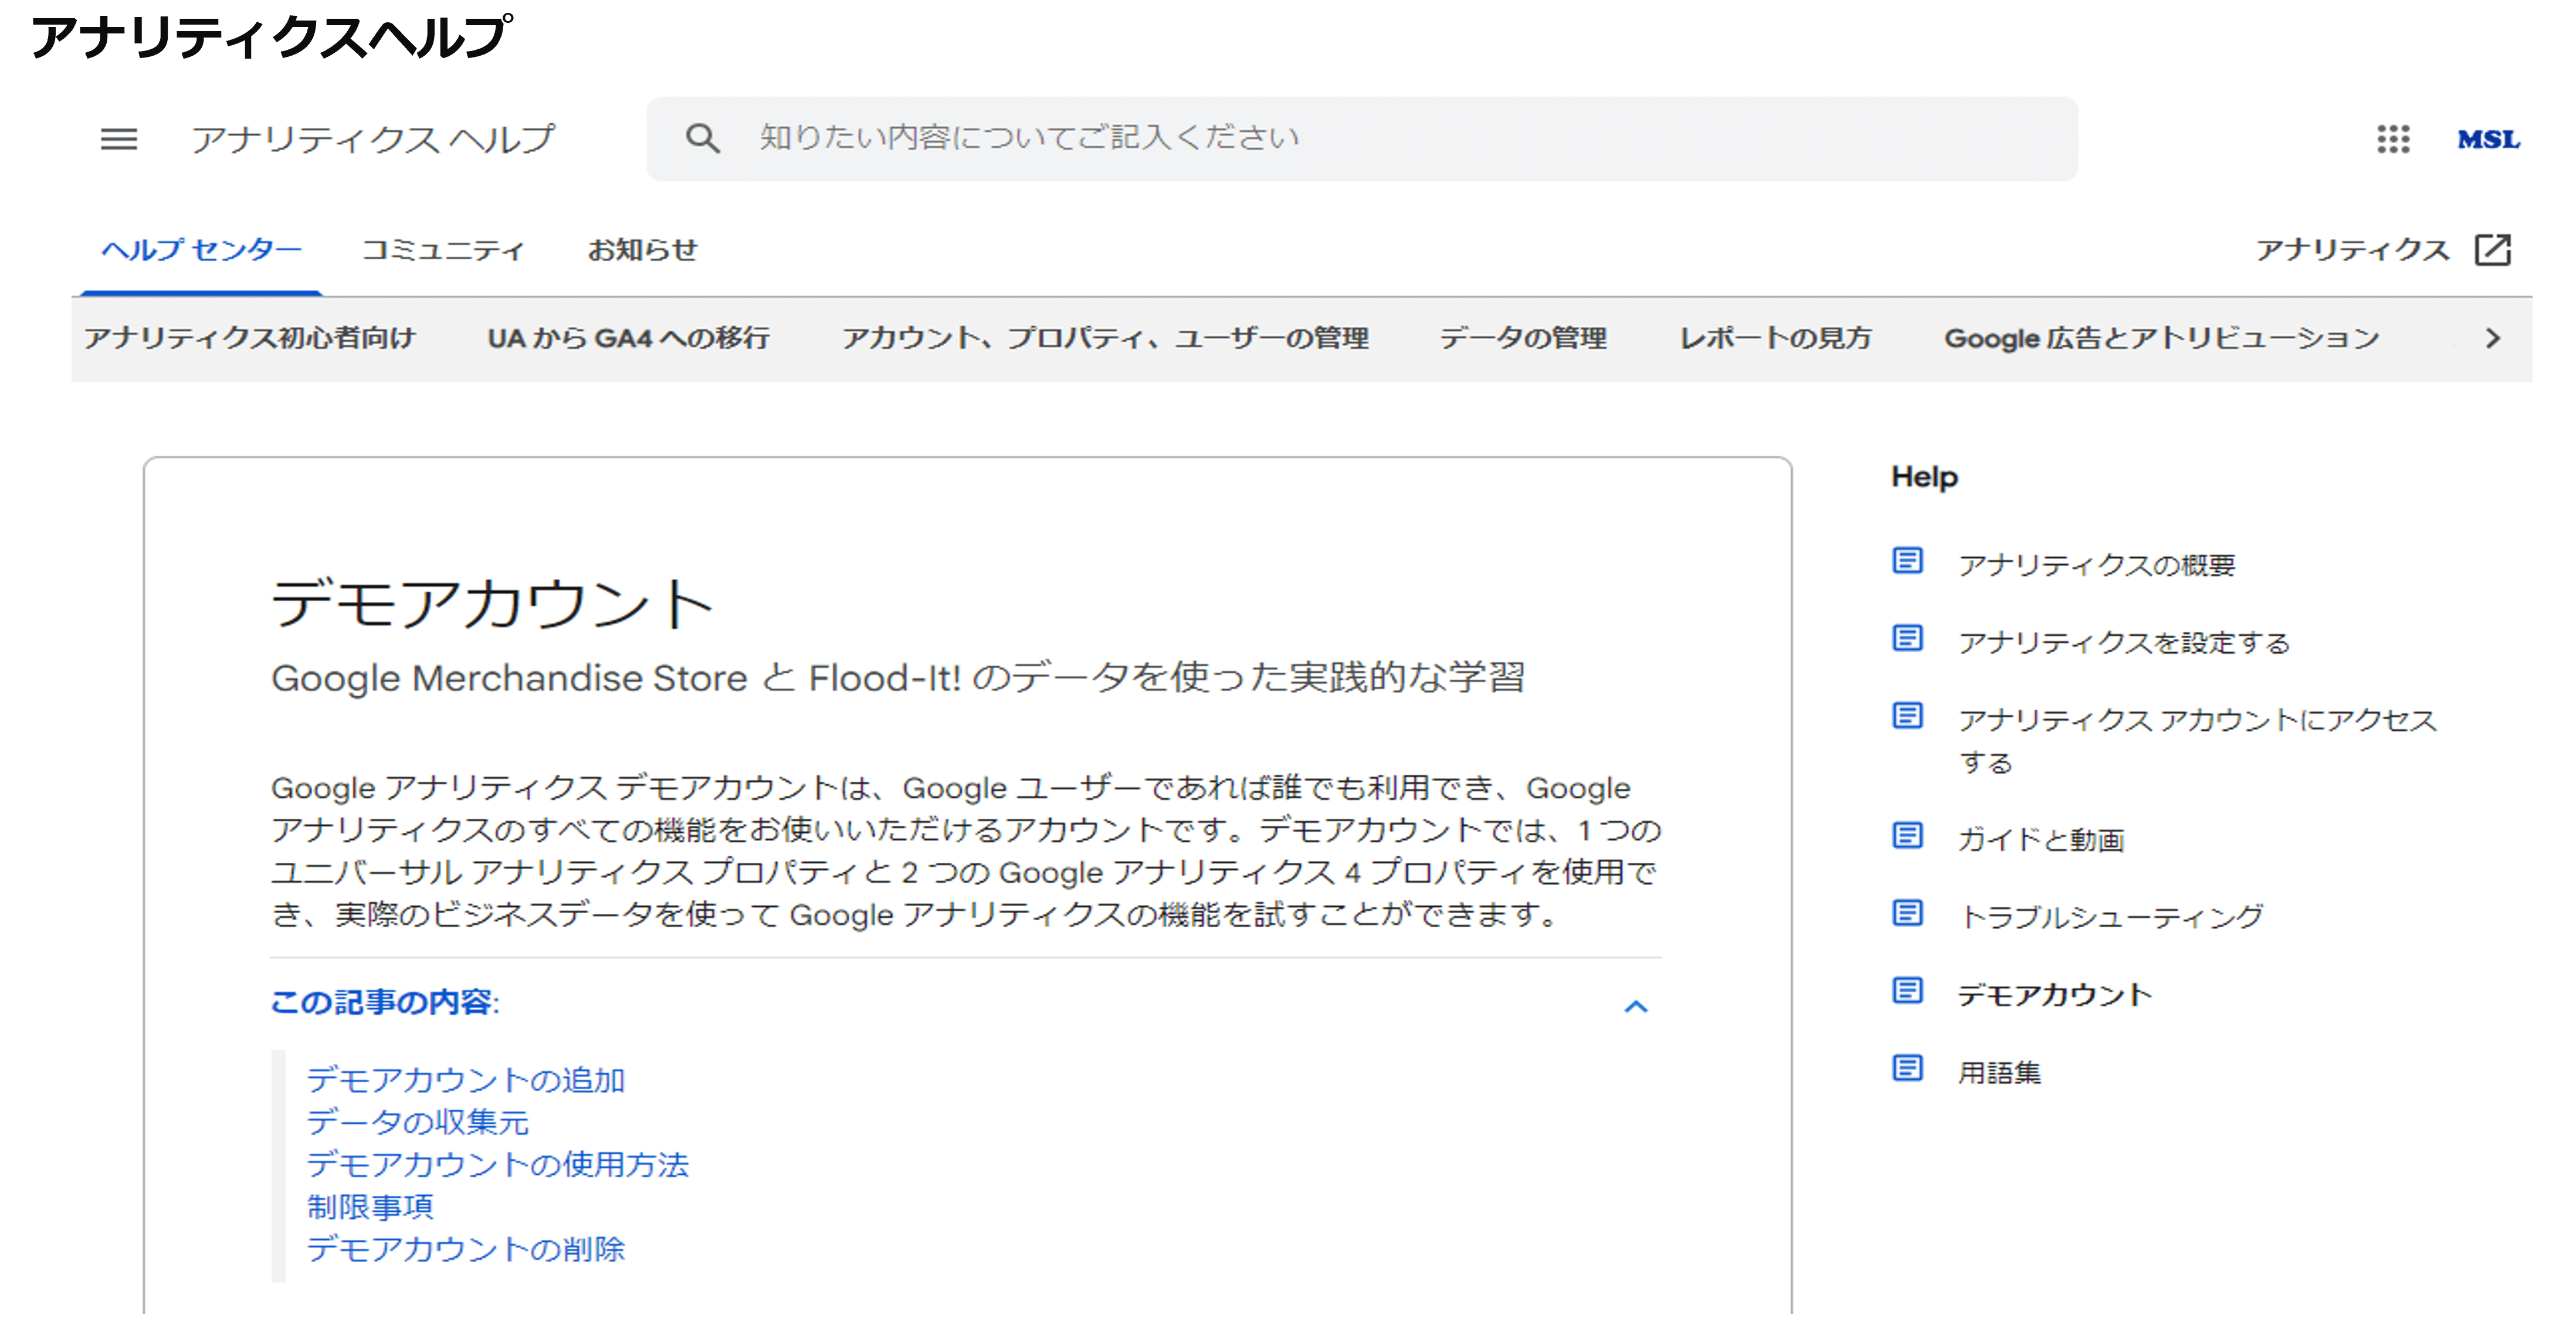Switch to the ヘルプ センター tab

click(201, 250)
